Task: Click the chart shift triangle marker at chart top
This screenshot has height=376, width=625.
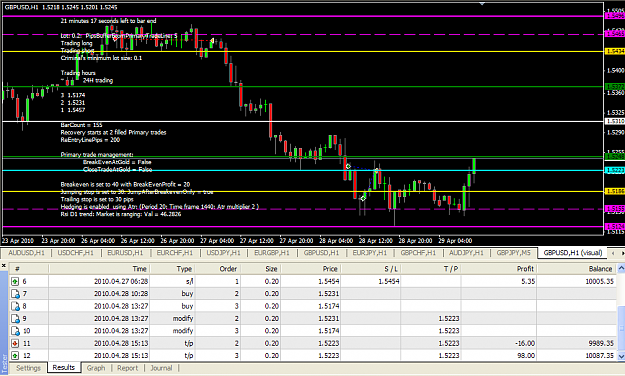Action: (482, 4)
